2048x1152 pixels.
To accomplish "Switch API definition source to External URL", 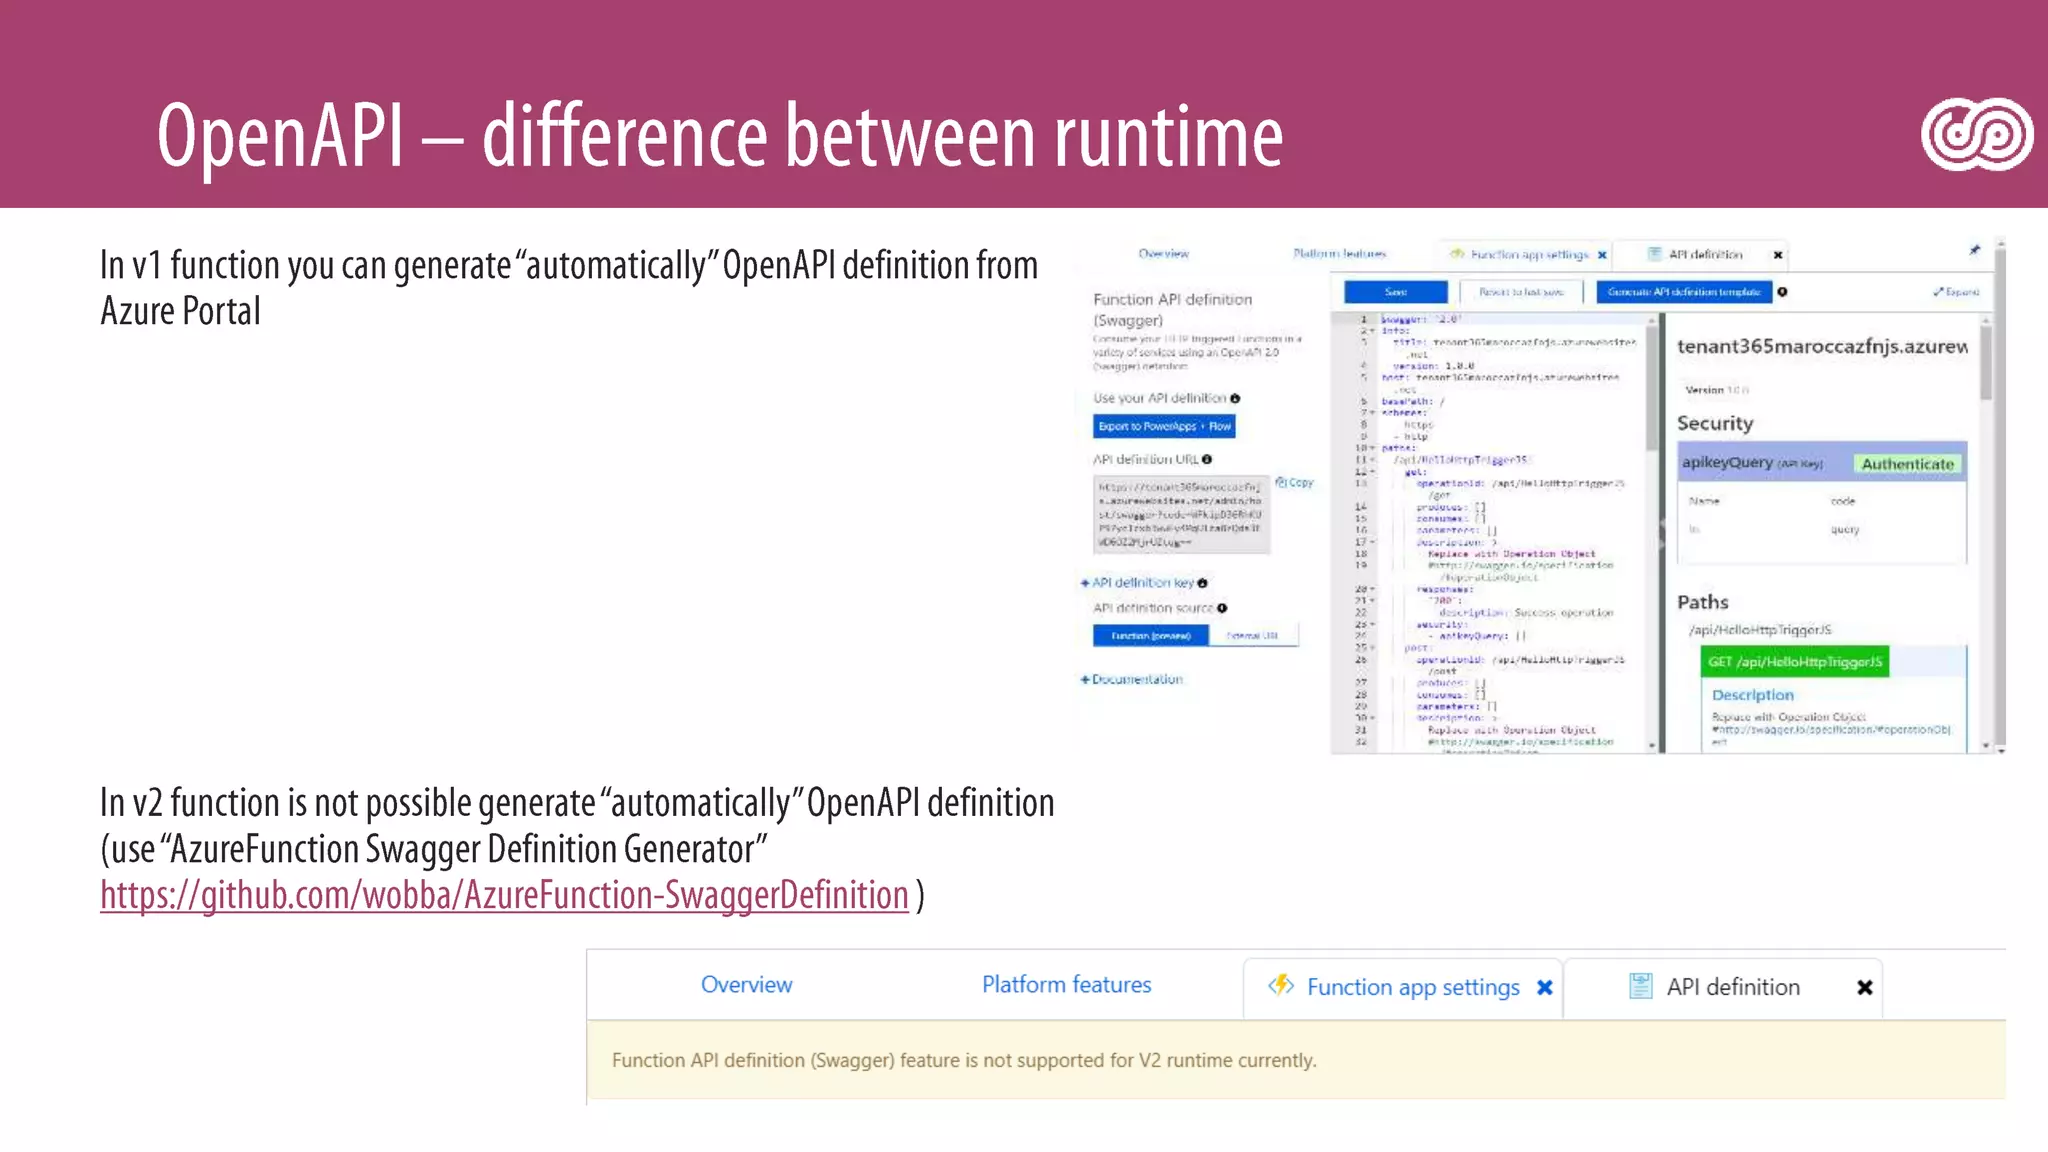I will (x=1252, y=636).
